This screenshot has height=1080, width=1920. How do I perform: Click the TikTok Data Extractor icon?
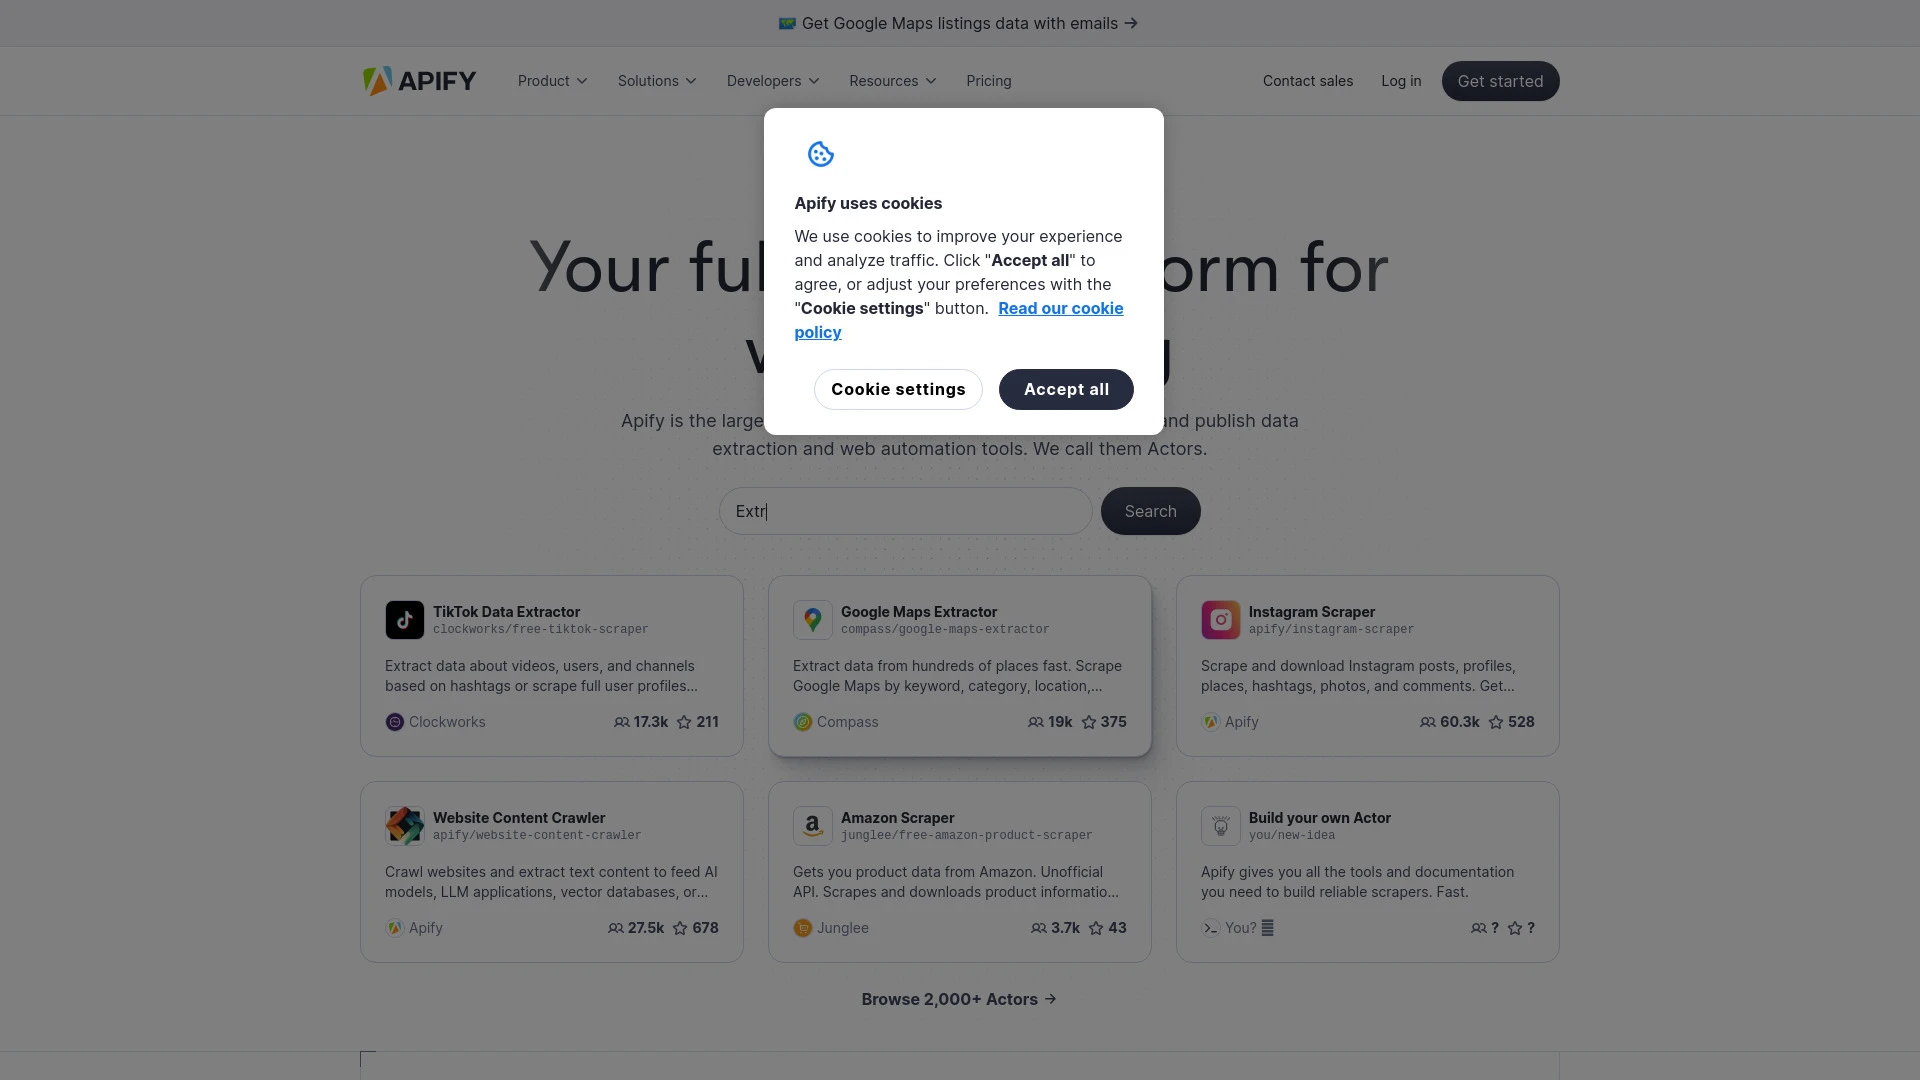[404, 620]
